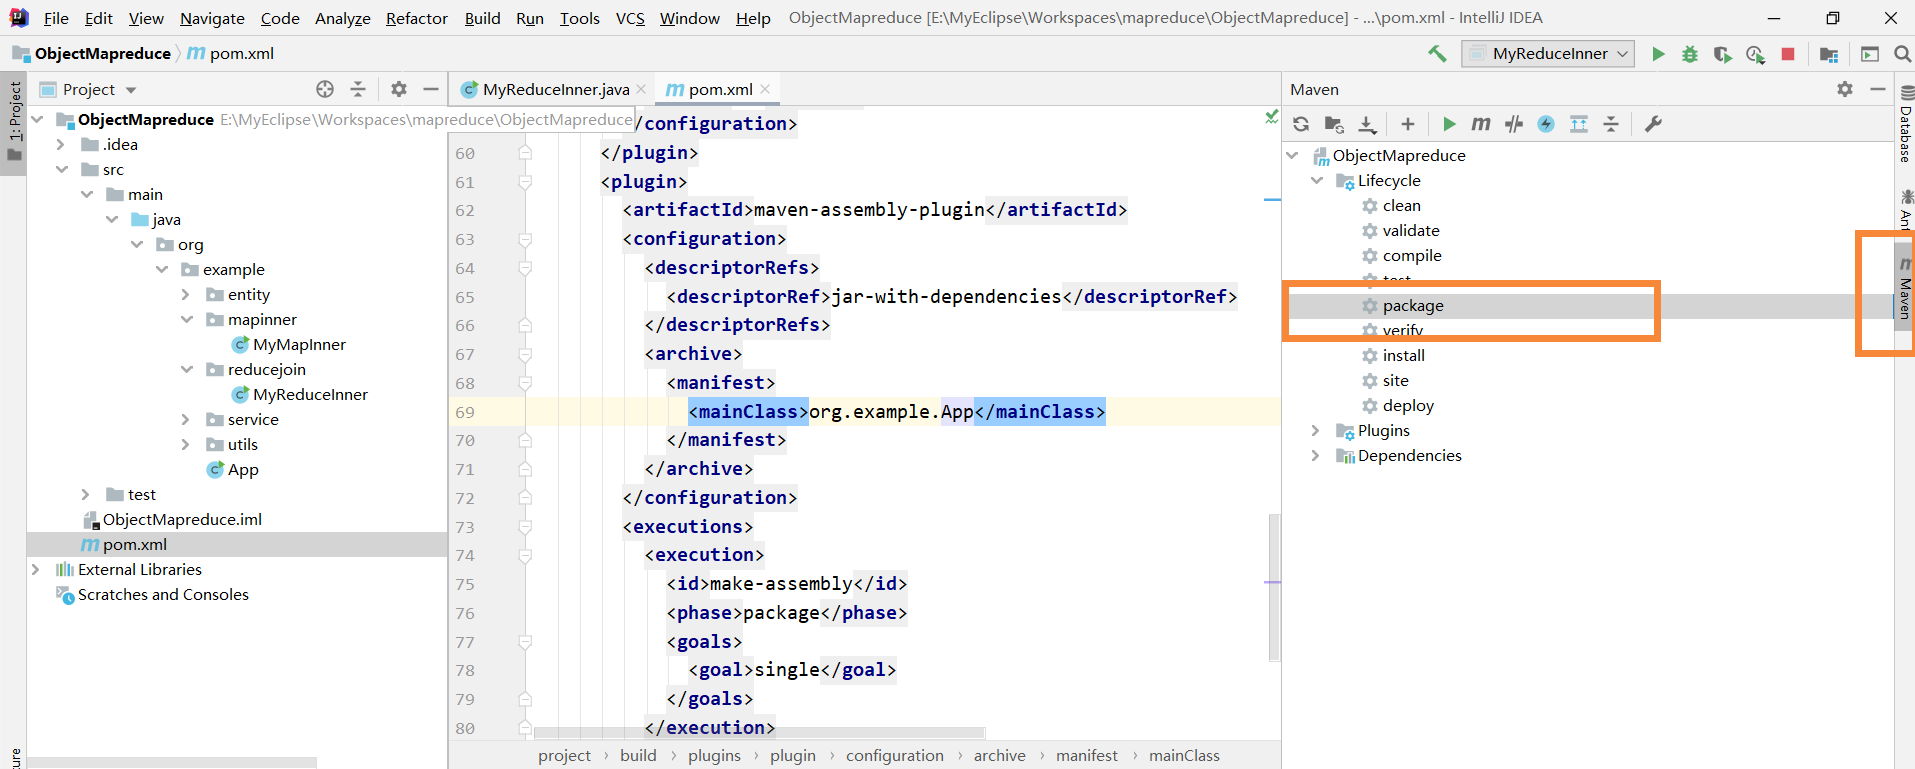The width and height of the screenshot is (1915, 769).
Task: Click the Download Sources Maven icon
Action: tap(1367, 124)
